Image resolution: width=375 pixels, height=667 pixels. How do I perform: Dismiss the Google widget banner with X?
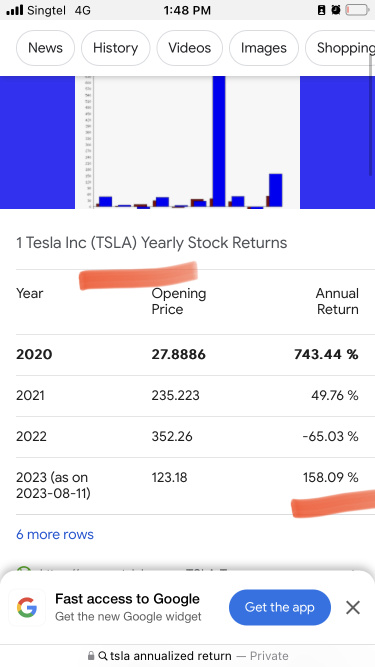tap(353, 607)
